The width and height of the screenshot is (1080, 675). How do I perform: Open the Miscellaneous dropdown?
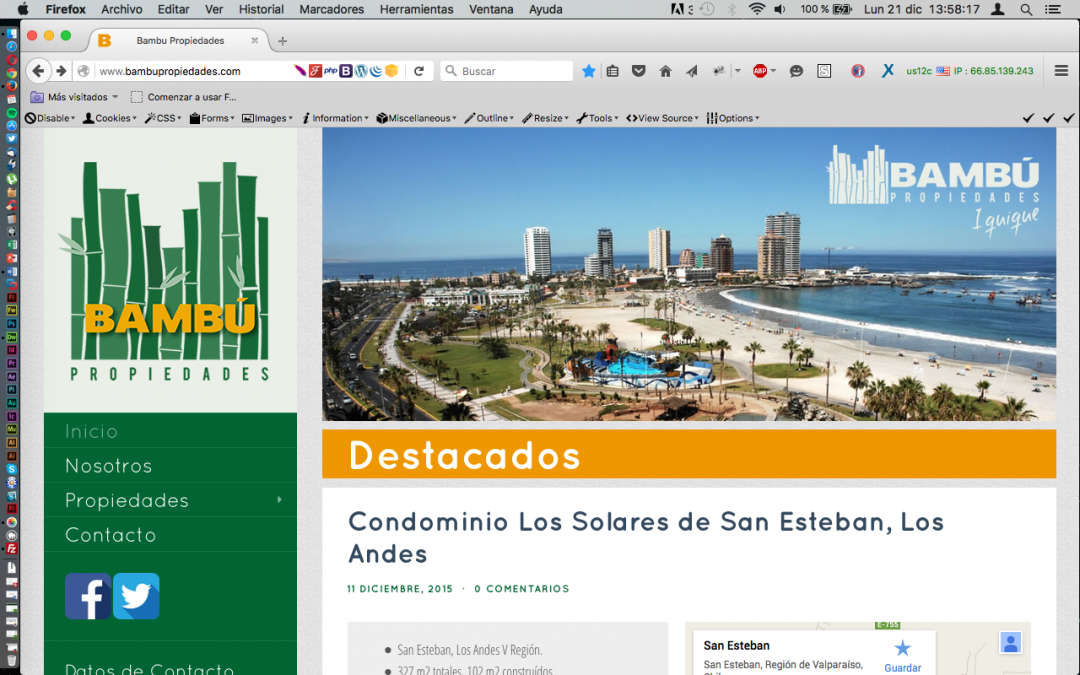point(417,118)
